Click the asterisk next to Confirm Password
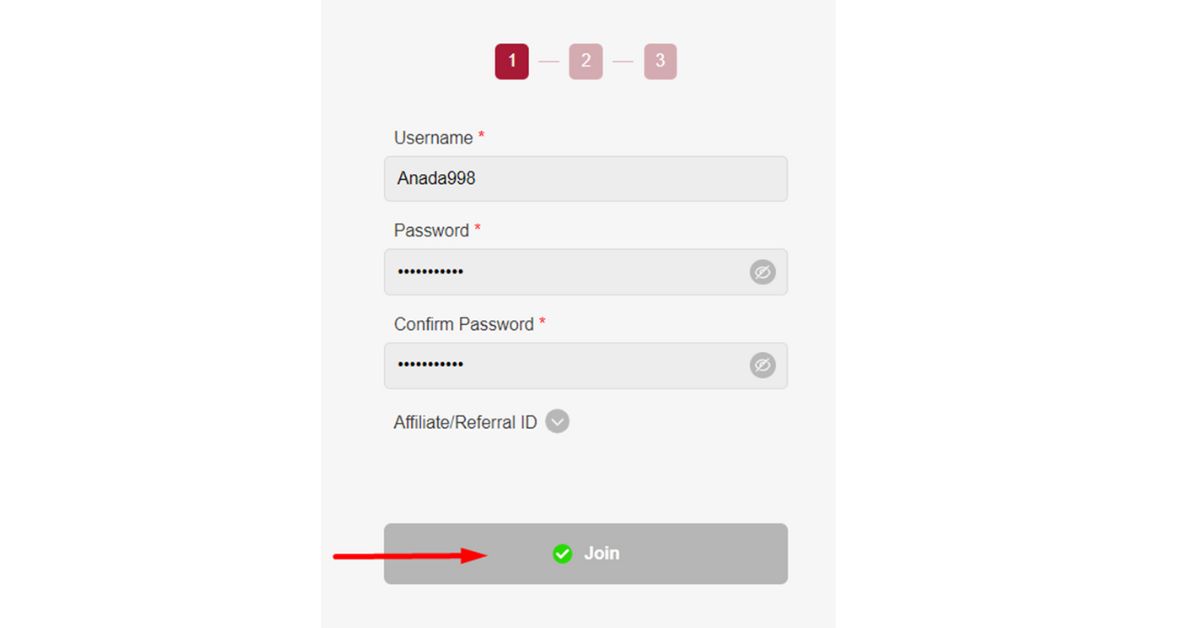 click(542, 322)
